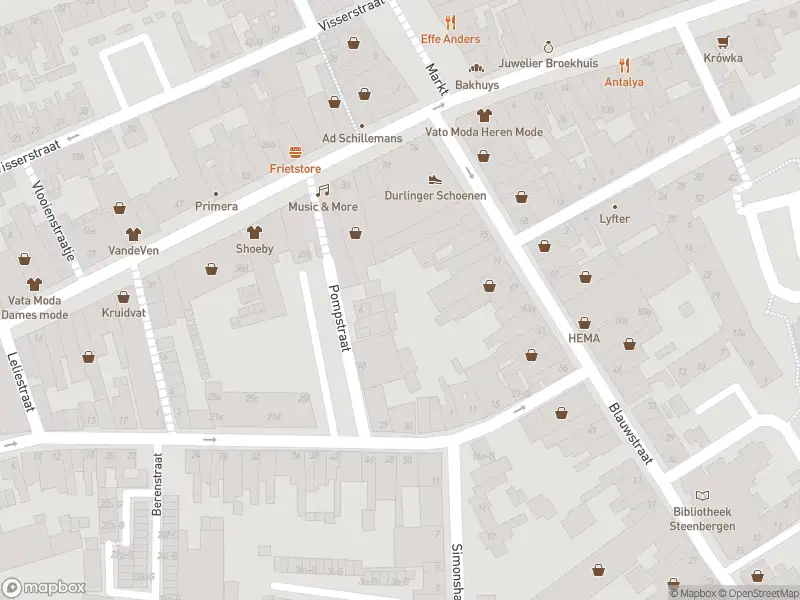Click the Frietstore burger icon
This screenshot has width=800, height=600.
point(295,153)
